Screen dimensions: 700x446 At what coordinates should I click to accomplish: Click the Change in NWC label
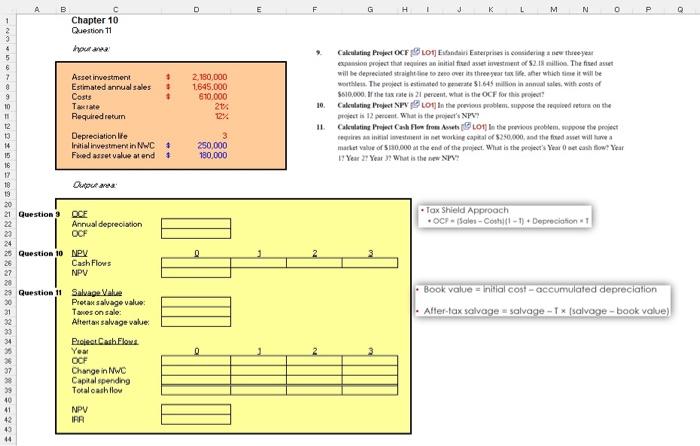[99, 371]
